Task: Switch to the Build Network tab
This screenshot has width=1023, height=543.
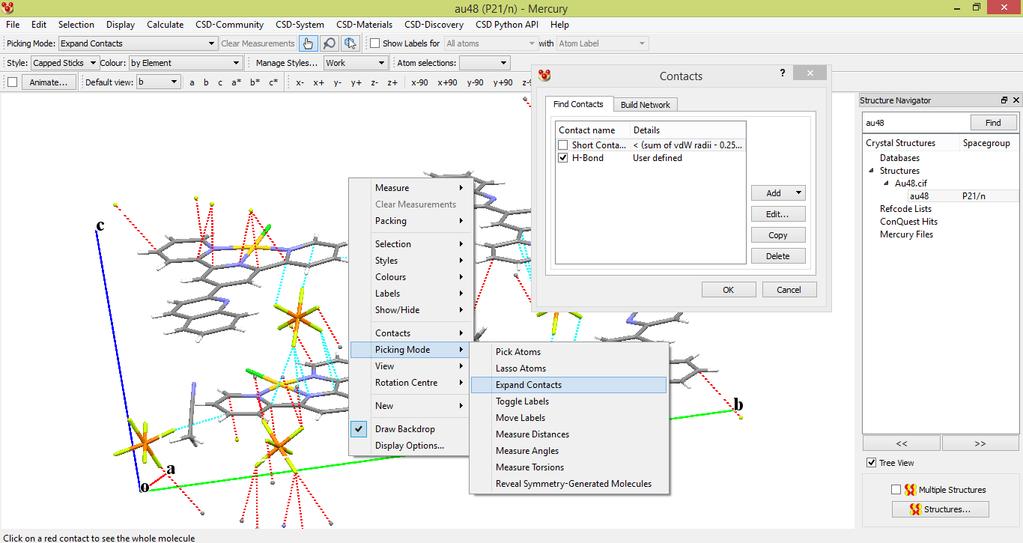Action: [645, 104]
